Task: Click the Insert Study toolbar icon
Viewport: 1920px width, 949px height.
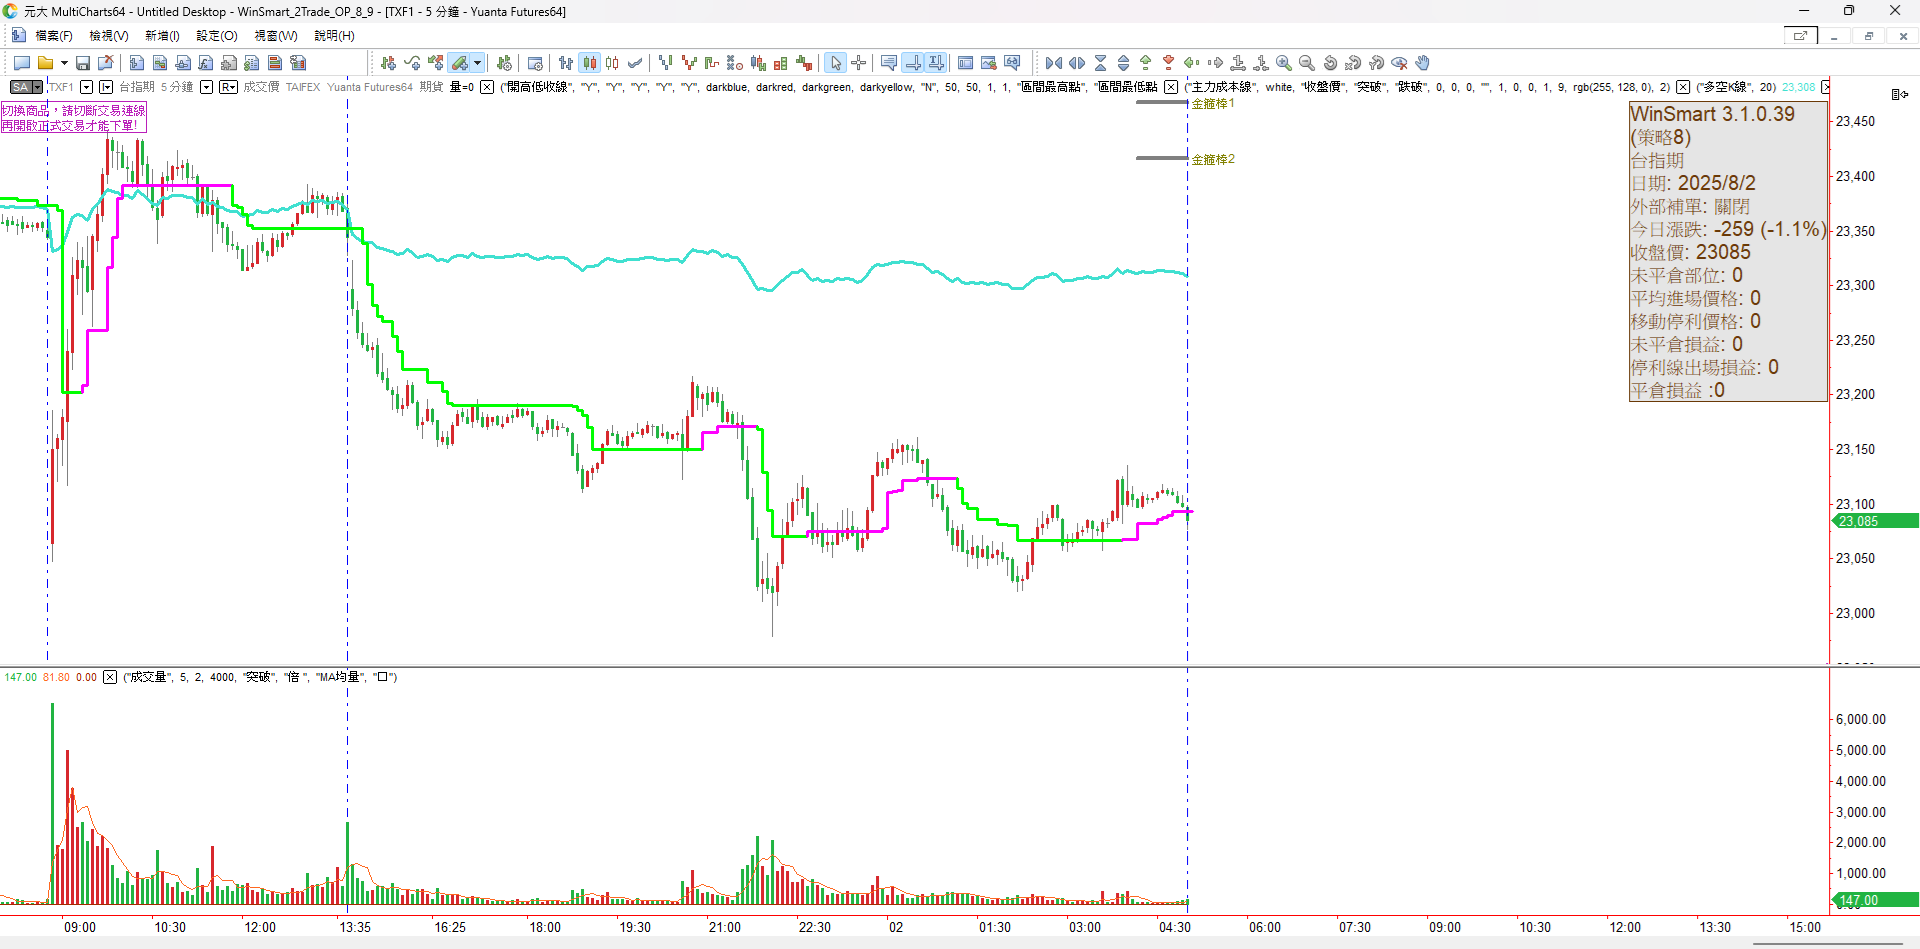Action: [x=412, y=63]
